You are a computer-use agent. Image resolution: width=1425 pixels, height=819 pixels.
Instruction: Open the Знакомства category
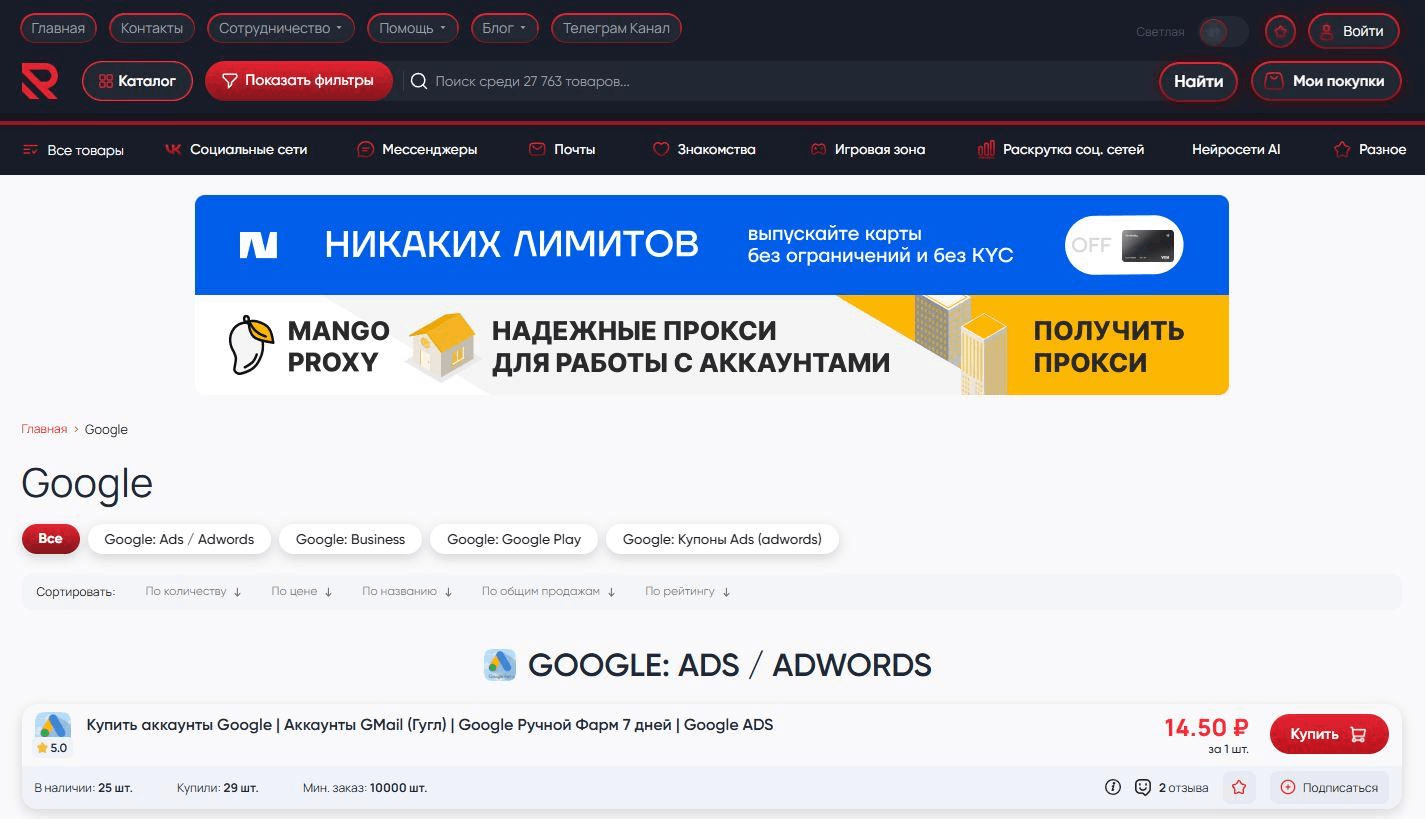coord(704,149)
